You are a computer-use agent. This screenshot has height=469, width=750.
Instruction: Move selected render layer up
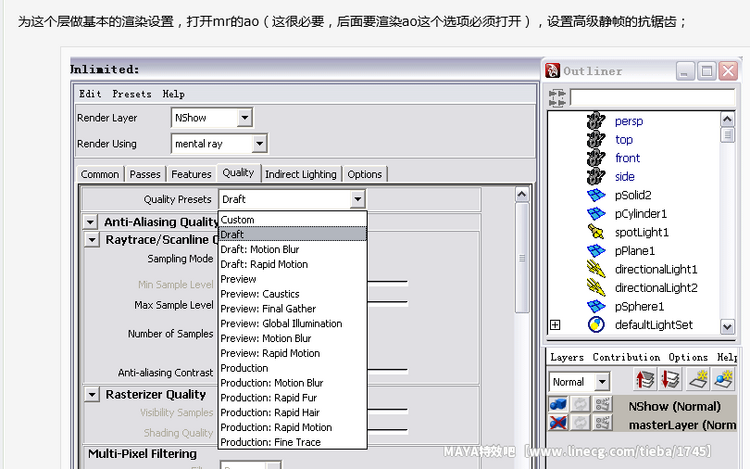click(645, 380)
